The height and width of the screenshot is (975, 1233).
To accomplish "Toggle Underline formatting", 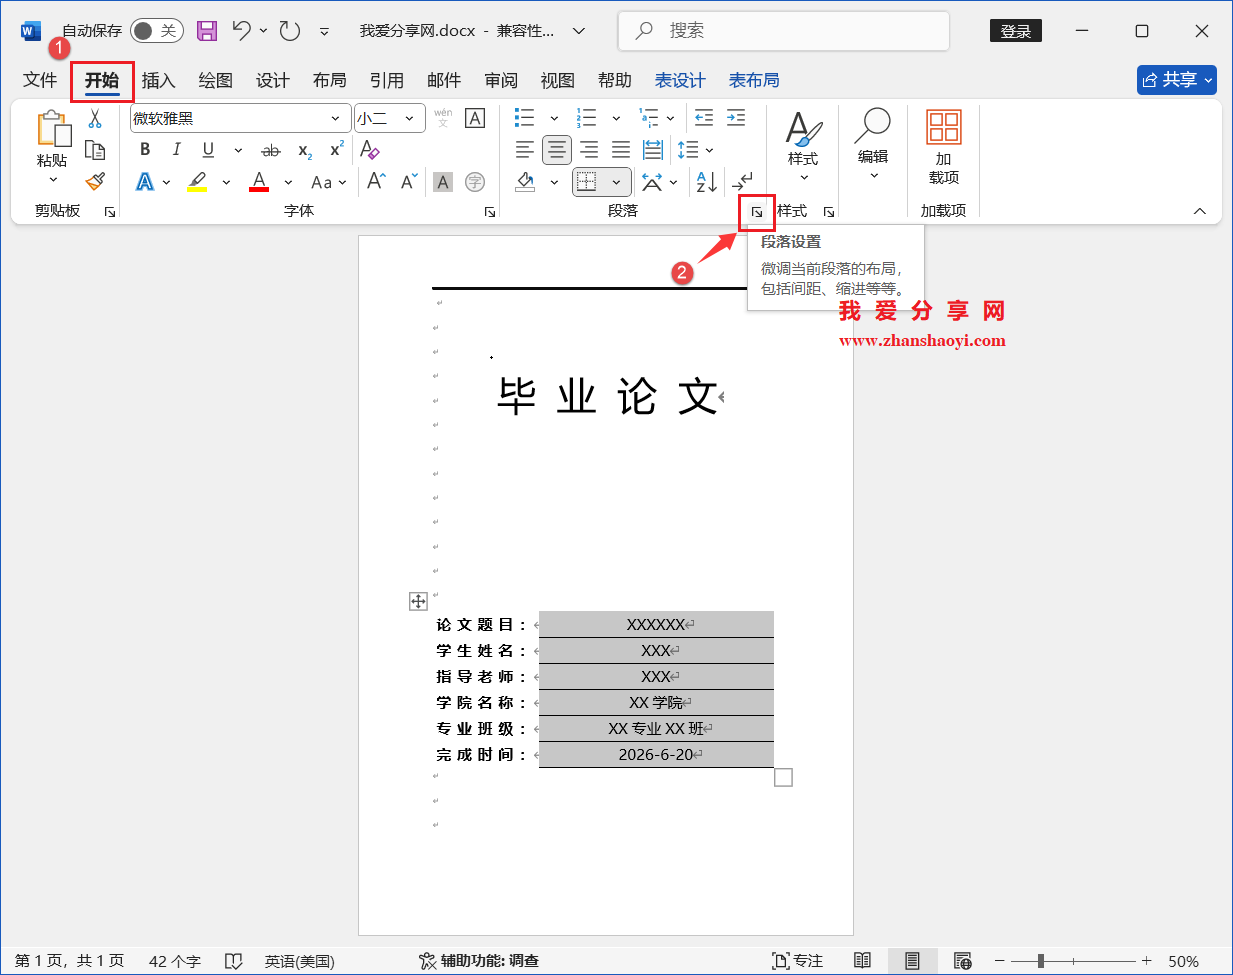I will pos(208,150).
